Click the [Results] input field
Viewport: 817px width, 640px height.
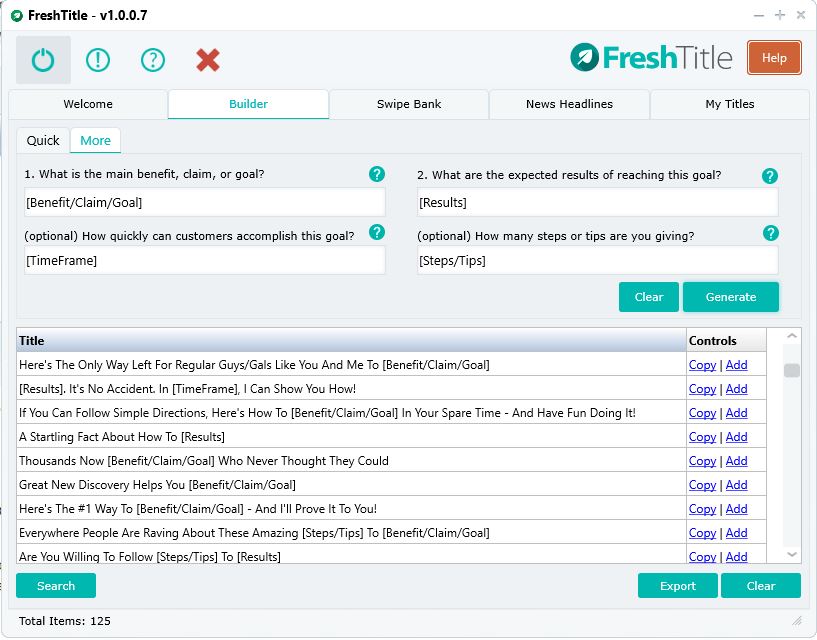tap(598, 202)
